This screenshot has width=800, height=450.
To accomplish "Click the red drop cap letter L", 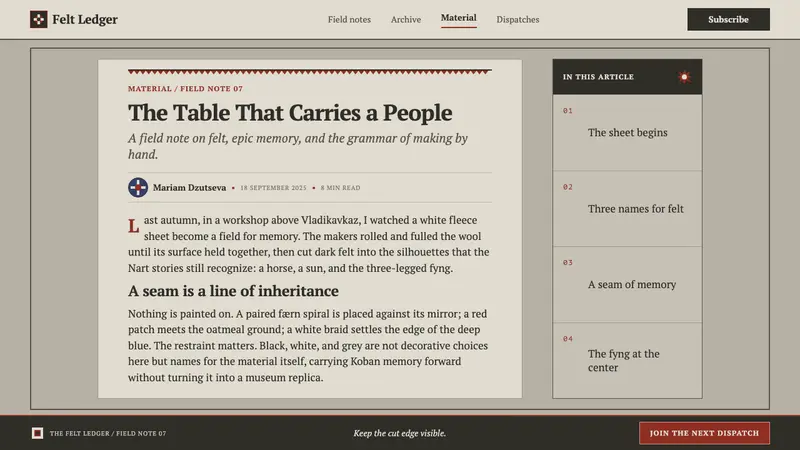I will [134, 226].
